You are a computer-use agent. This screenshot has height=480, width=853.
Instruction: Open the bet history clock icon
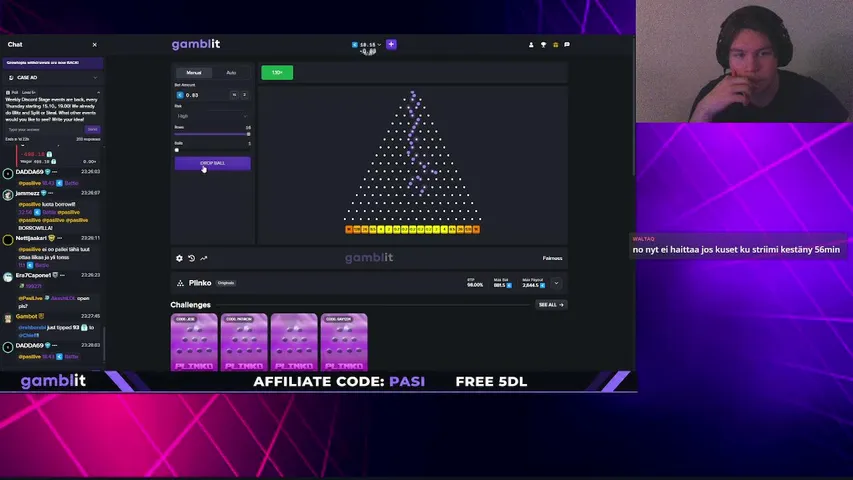pyautogui.click(x=191, y=258)
